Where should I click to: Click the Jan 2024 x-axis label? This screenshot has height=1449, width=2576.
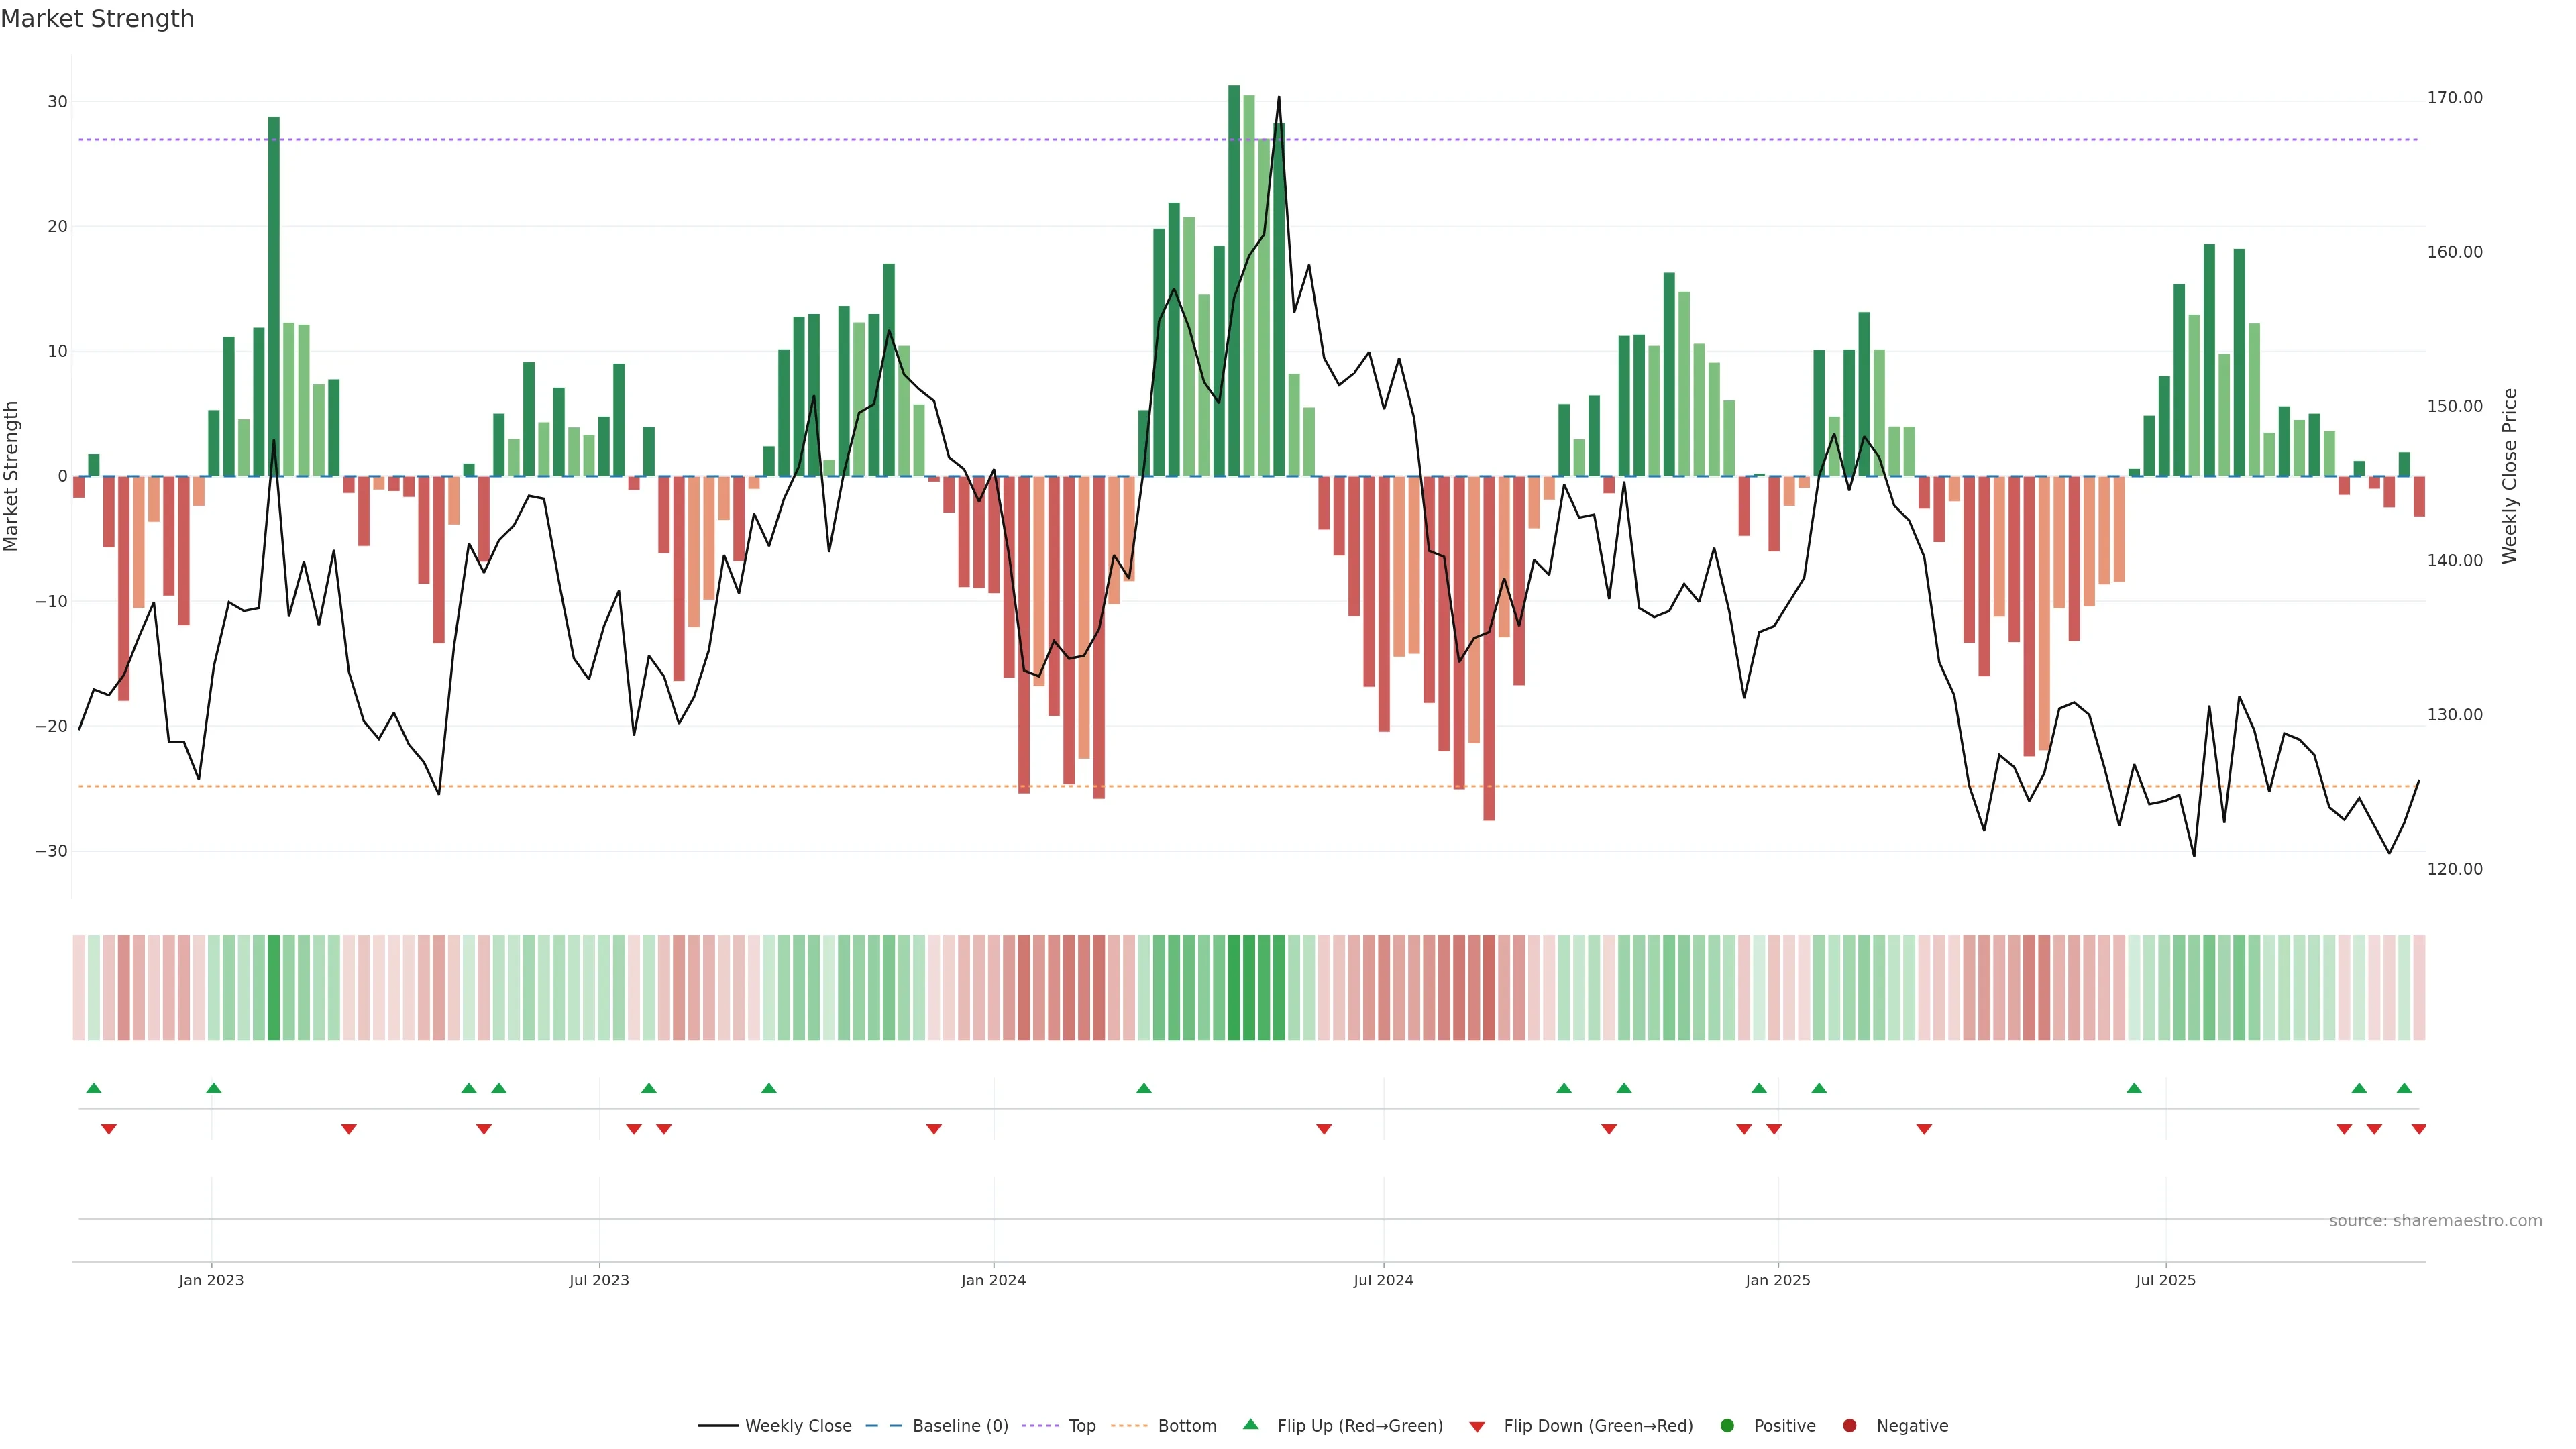pyautogui.click(x=993, y=1280)
